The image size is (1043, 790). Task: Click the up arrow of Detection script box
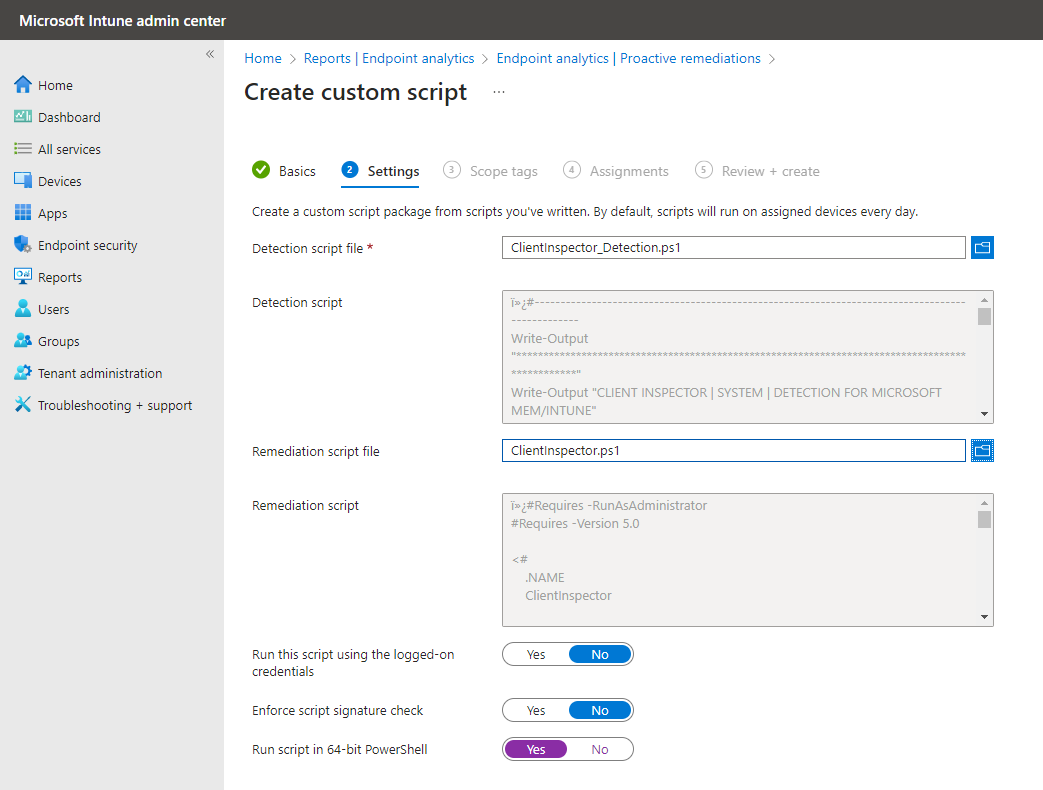(984, 300)
